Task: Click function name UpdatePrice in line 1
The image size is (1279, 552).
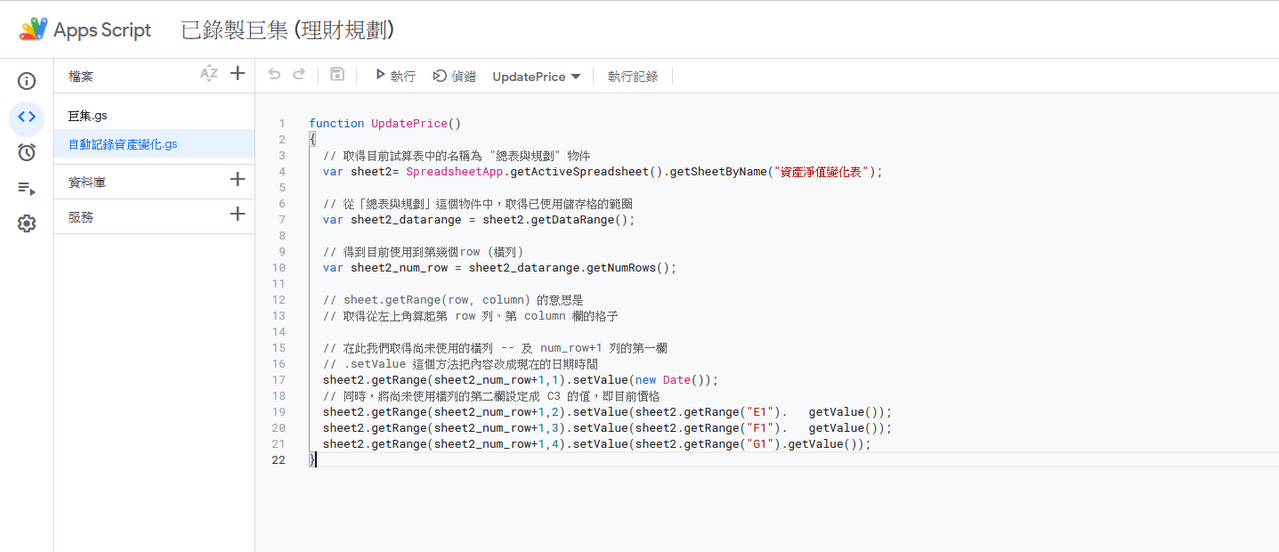Action: tap(409, 123)
